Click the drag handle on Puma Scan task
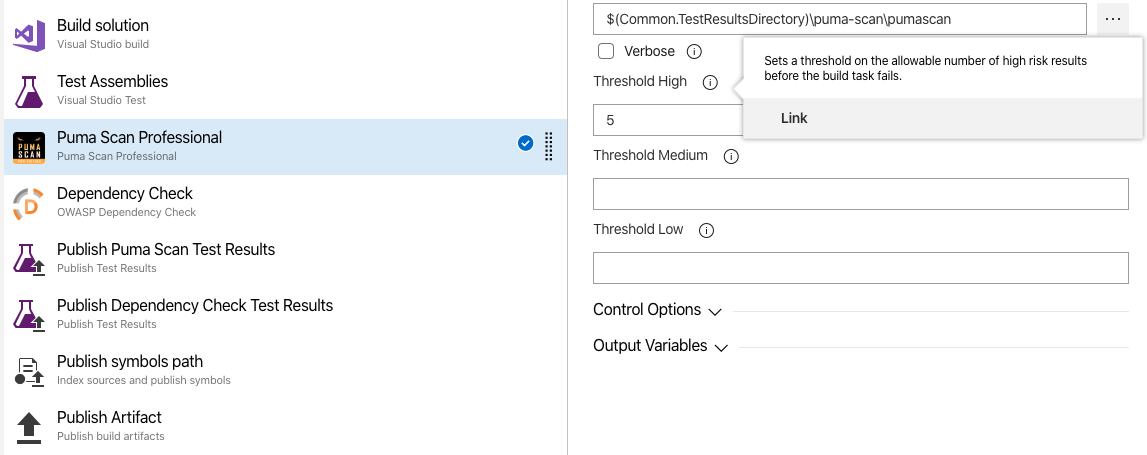 548,146
